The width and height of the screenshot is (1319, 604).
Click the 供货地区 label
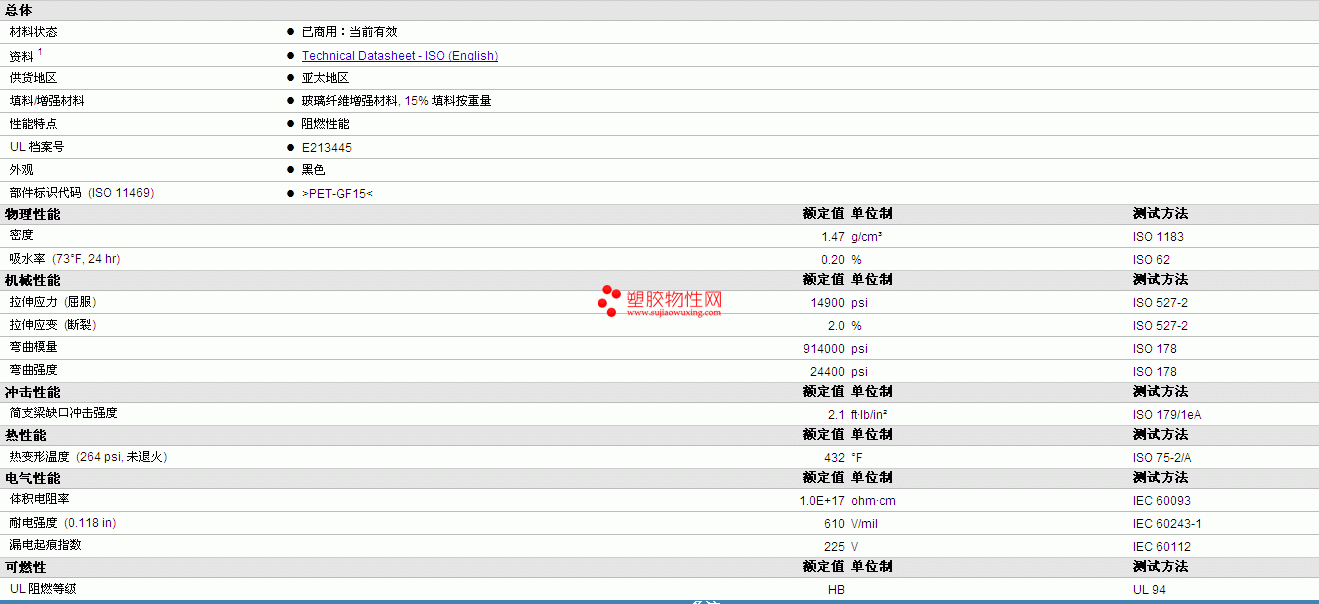coord(33,78)
